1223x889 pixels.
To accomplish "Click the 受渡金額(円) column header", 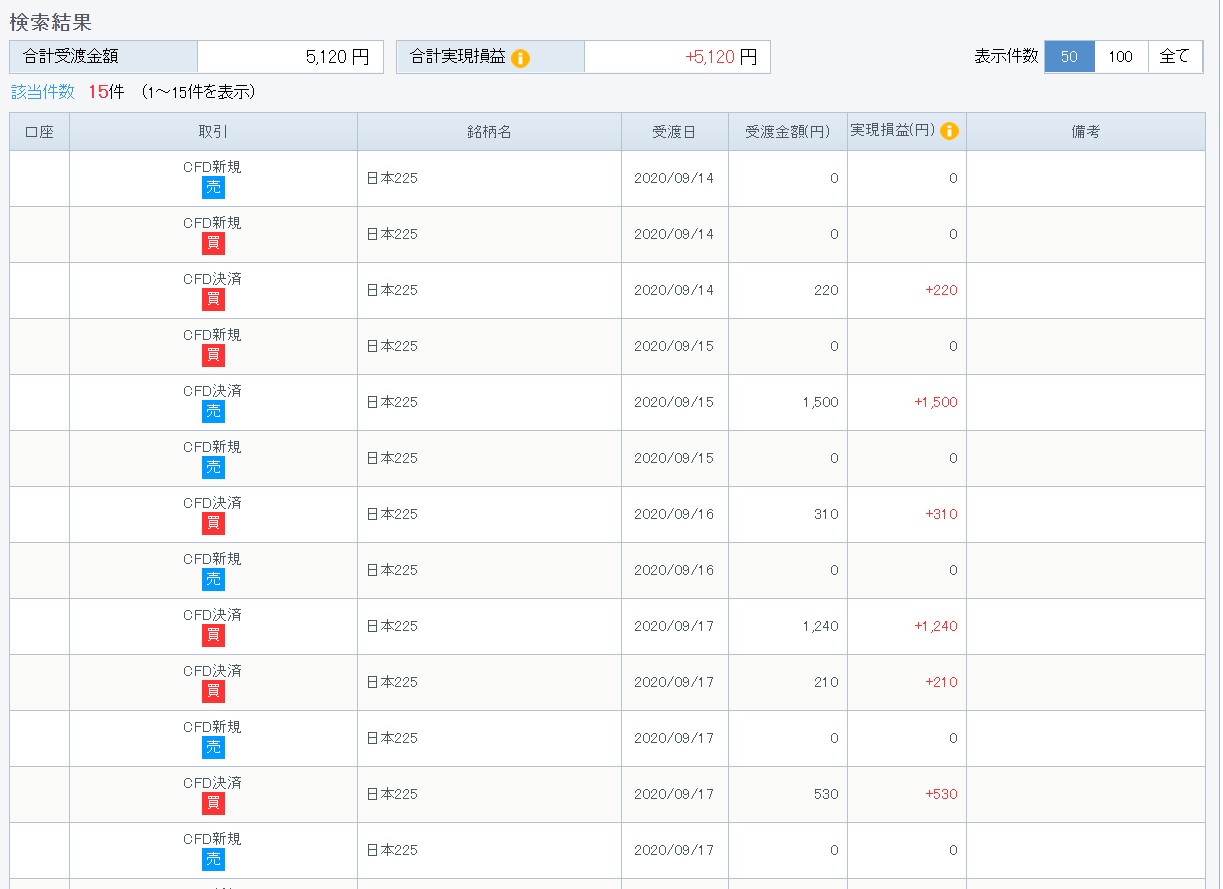I will (787, 132).
